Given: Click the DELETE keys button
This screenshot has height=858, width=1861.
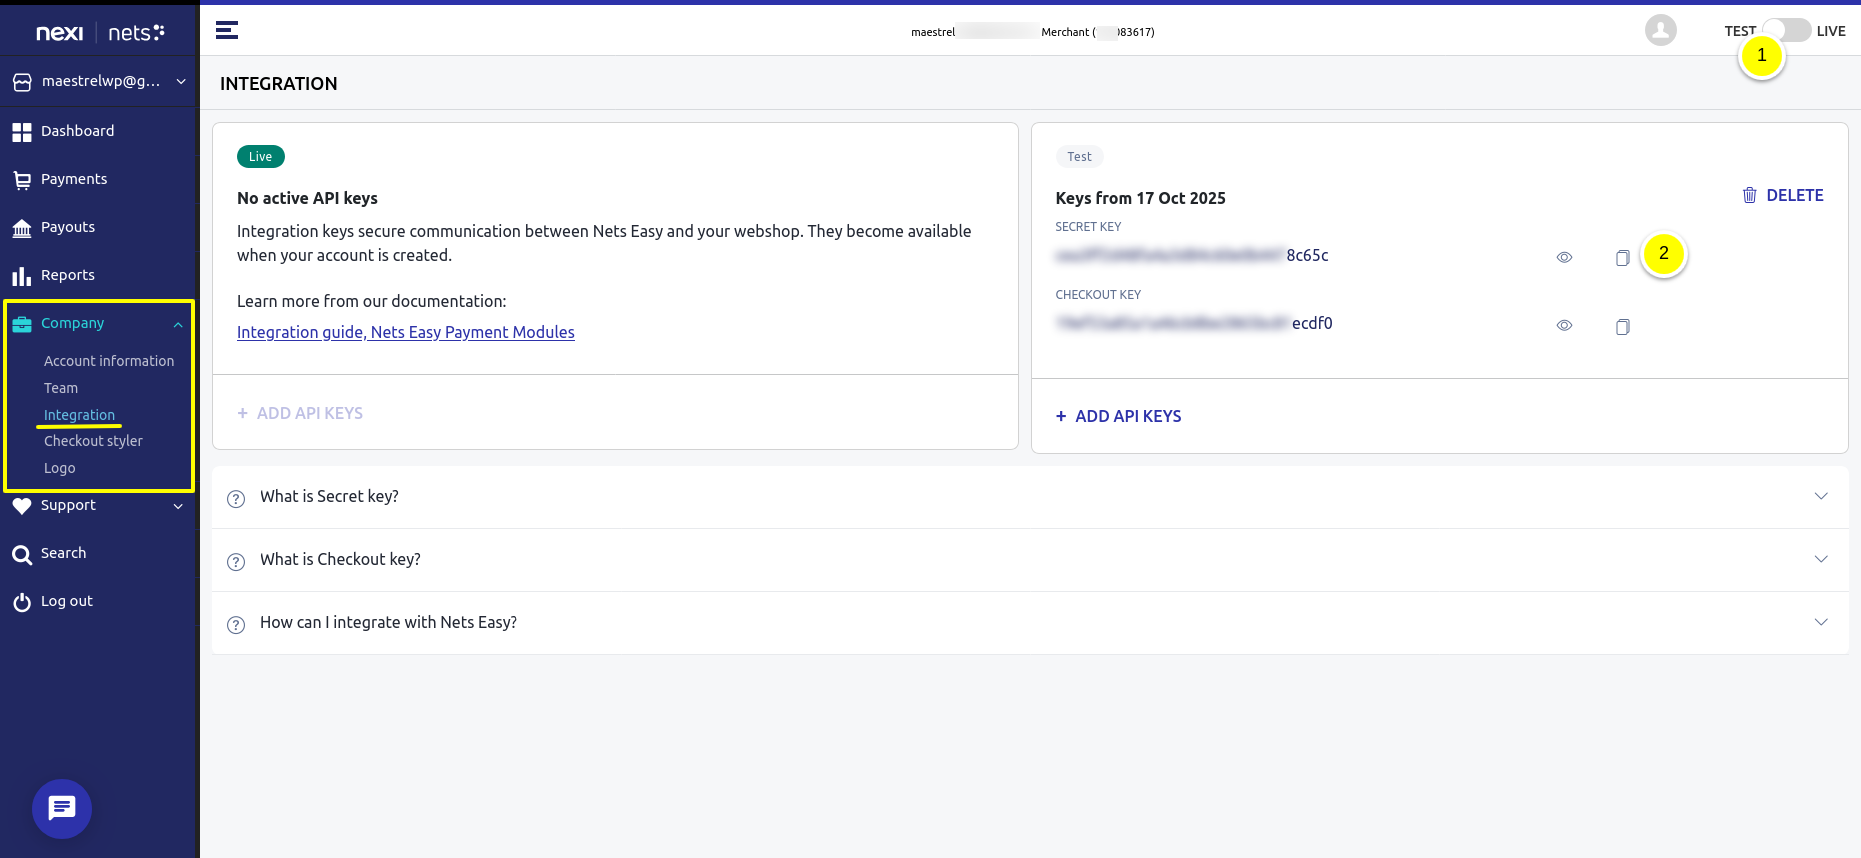Looking at the screenshot, I should pyautogui.click(x=1783, y=195).
